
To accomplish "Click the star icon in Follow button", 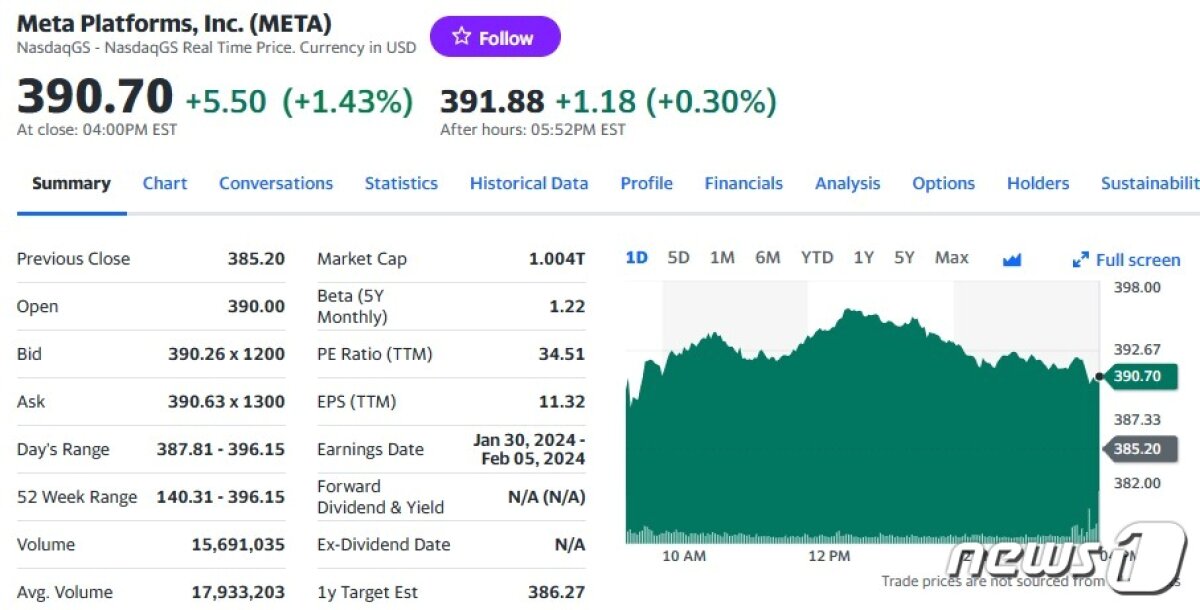I will tap(461, 37).
